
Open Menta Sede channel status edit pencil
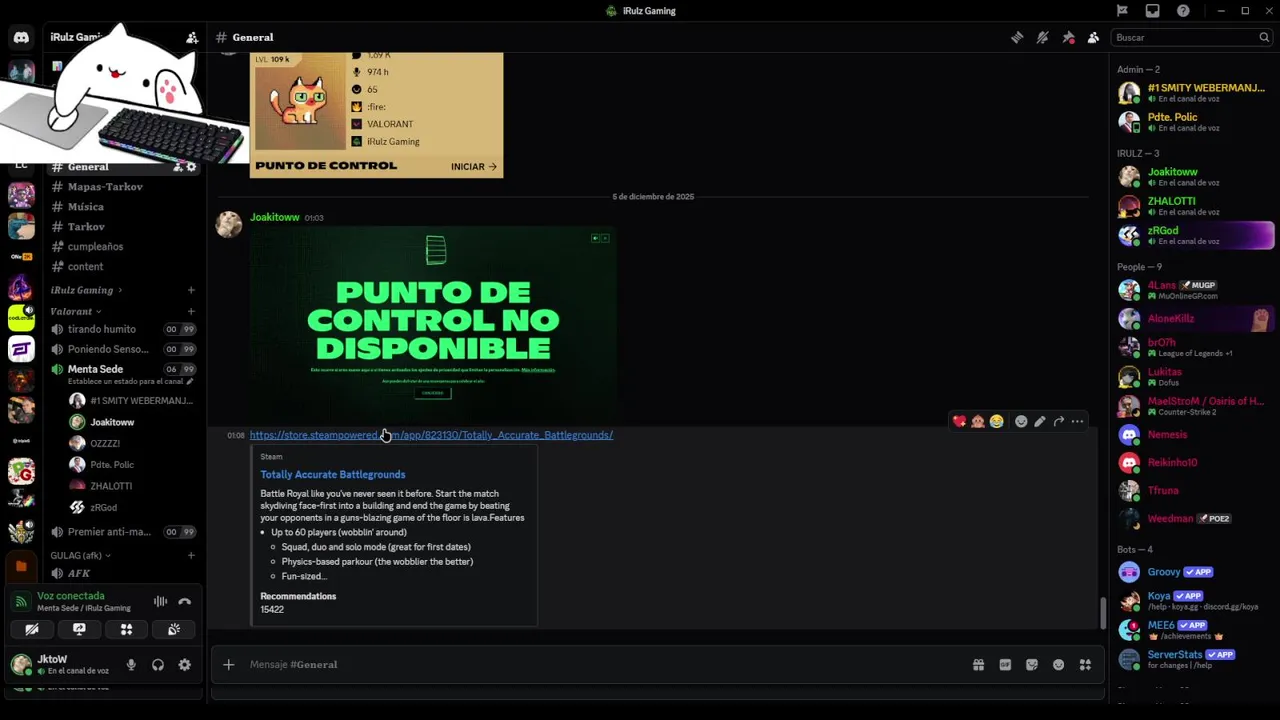click(190, 382)
